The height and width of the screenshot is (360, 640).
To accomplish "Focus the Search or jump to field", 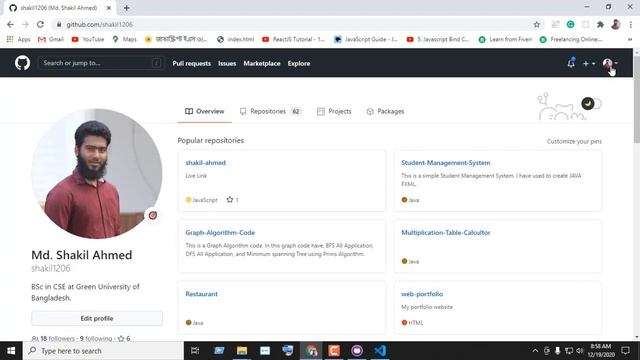I will pos(101,63).
